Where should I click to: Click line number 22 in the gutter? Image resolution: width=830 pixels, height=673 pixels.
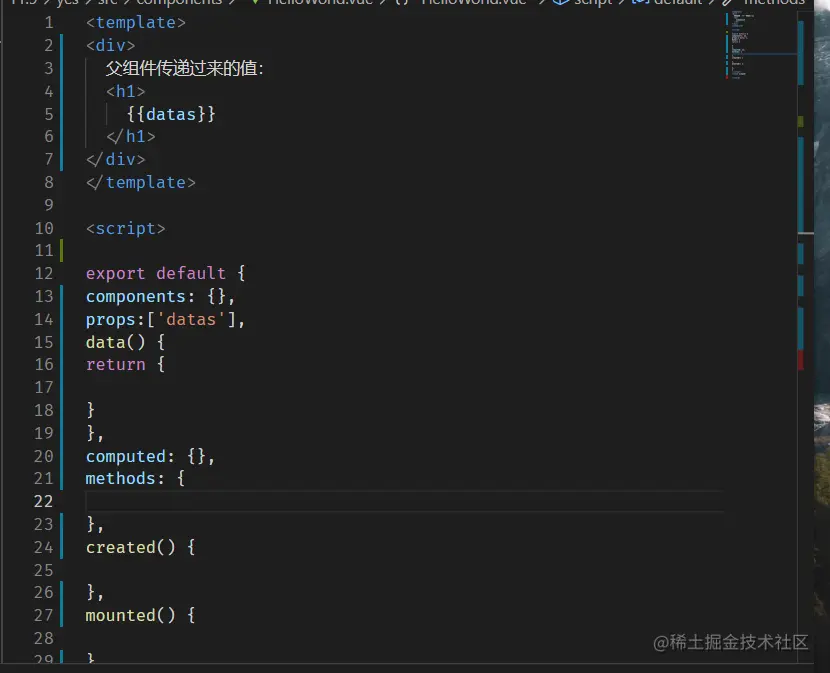44,501
